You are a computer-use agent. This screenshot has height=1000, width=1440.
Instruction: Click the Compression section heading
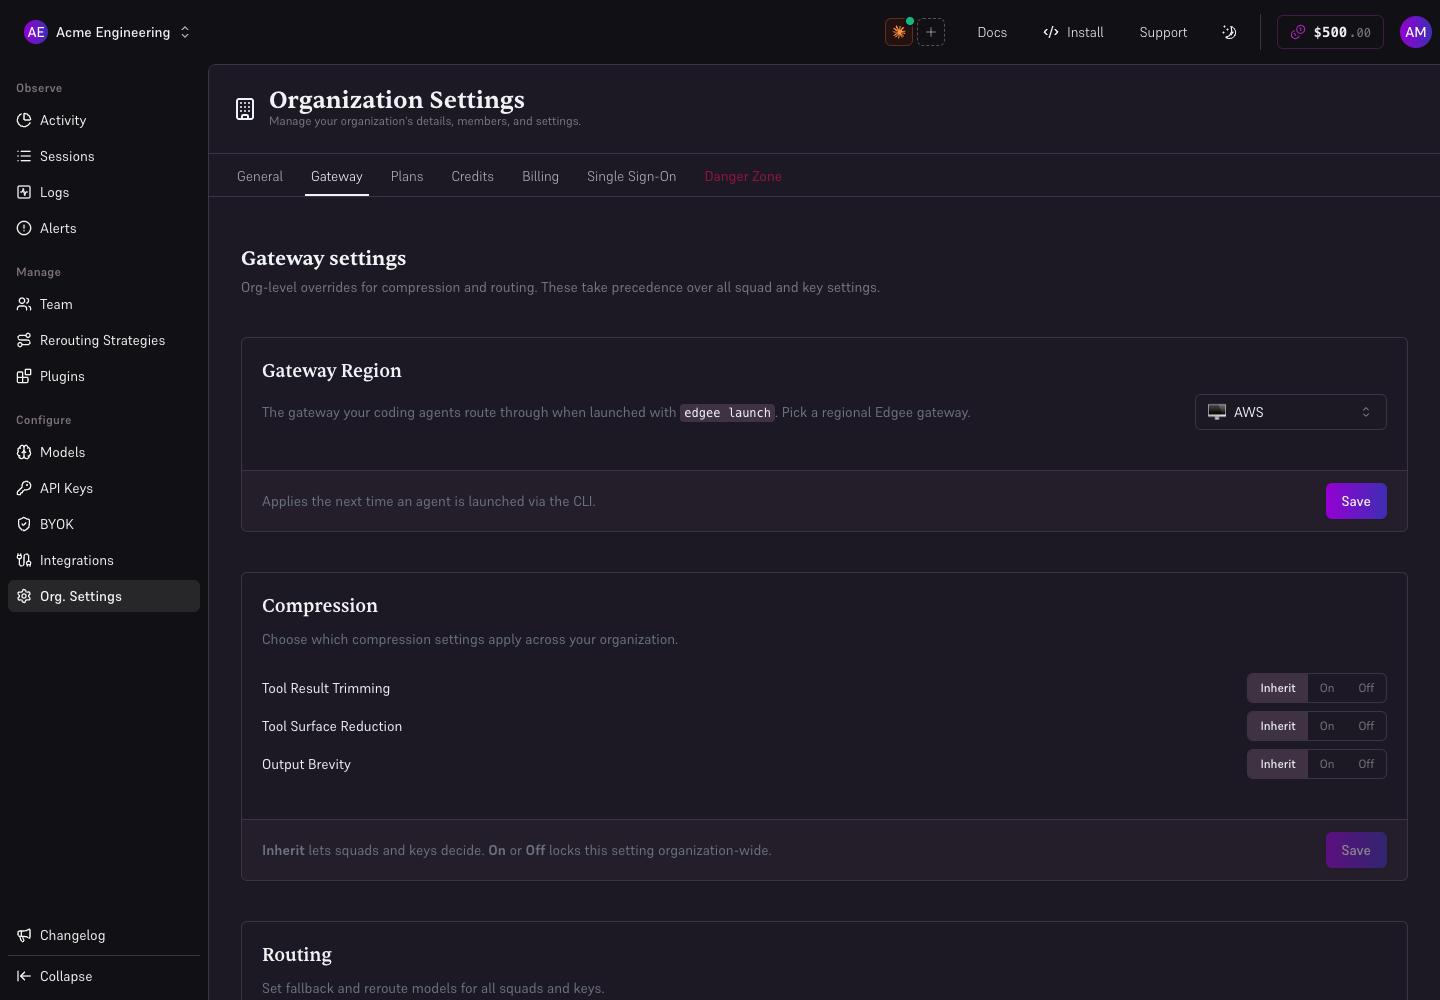[x=320, y=606]
